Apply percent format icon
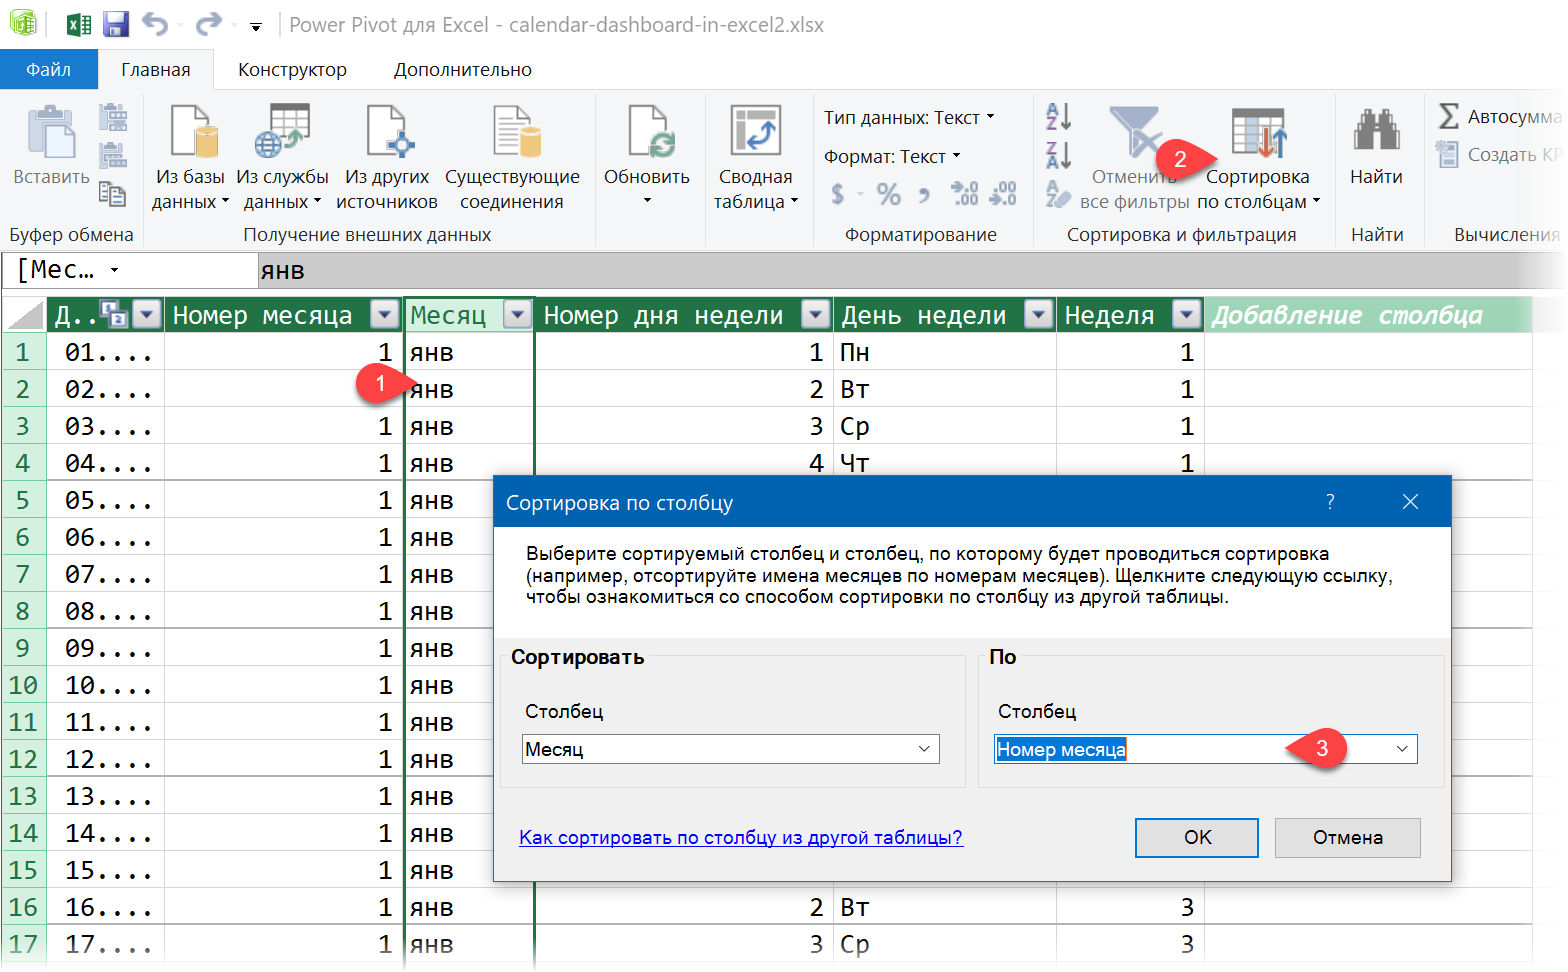1568x972 pixels. [888, 194]
